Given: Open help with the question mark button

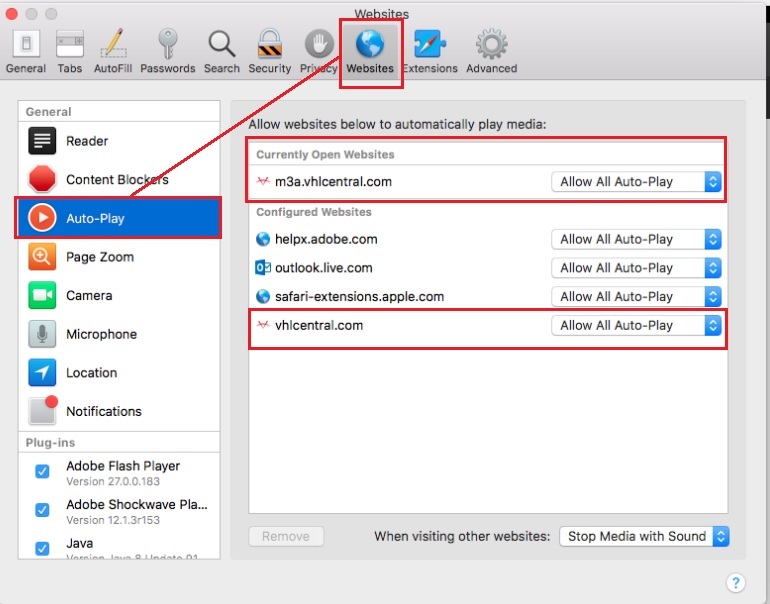Looking at the screenshot, I should (x=736, y=583).
